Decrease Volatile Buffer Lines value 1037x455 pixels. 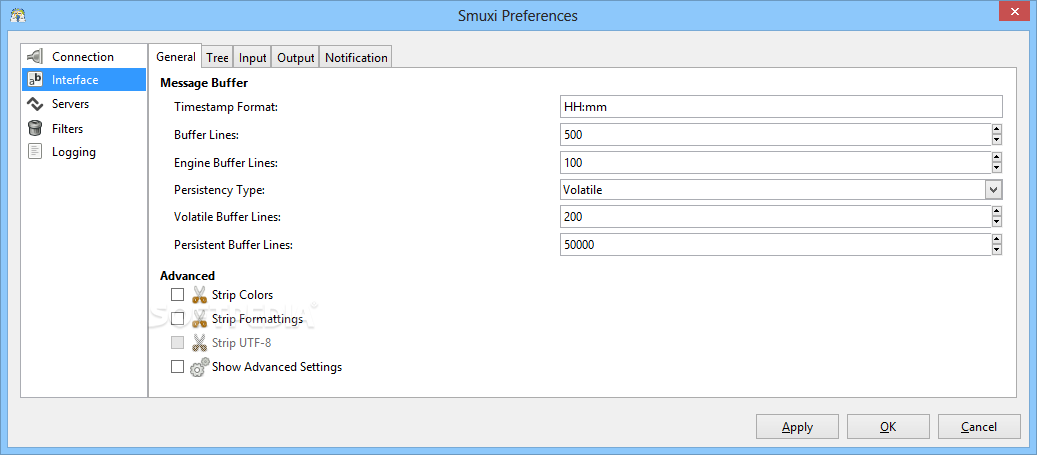997,222
